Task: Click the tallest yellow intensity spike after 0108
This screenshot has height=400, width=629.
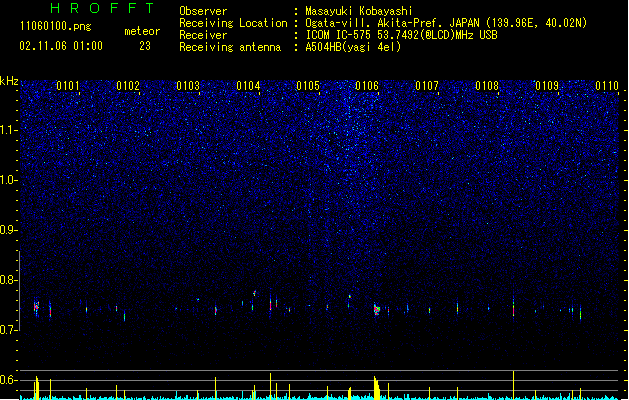Action: click(x=513, y=384)
